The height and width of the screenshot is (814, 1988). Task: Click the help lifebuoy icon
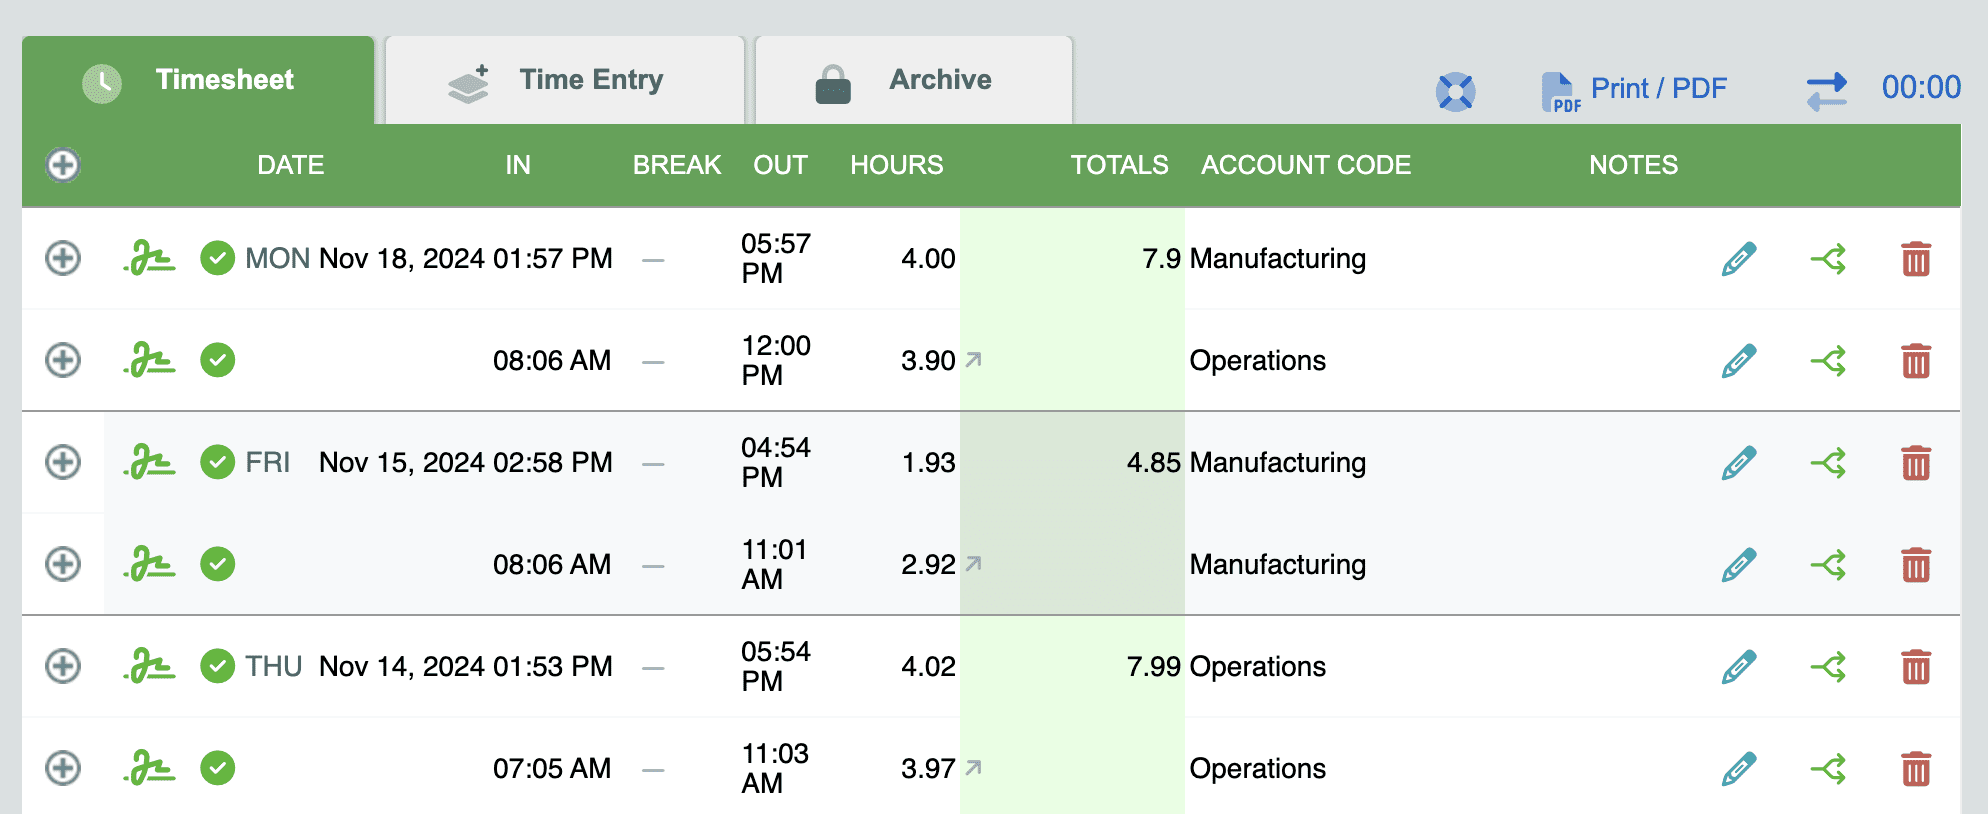pos(1455,92)
